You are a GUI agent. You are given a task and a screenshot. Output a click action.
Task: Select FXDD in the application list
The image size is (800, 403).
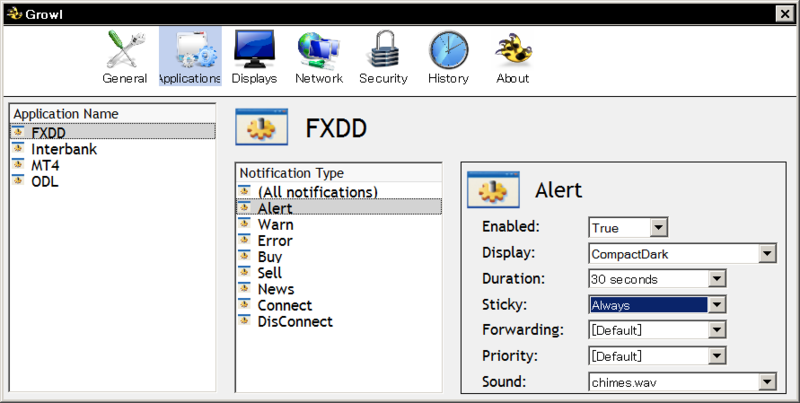coord(112,132)
